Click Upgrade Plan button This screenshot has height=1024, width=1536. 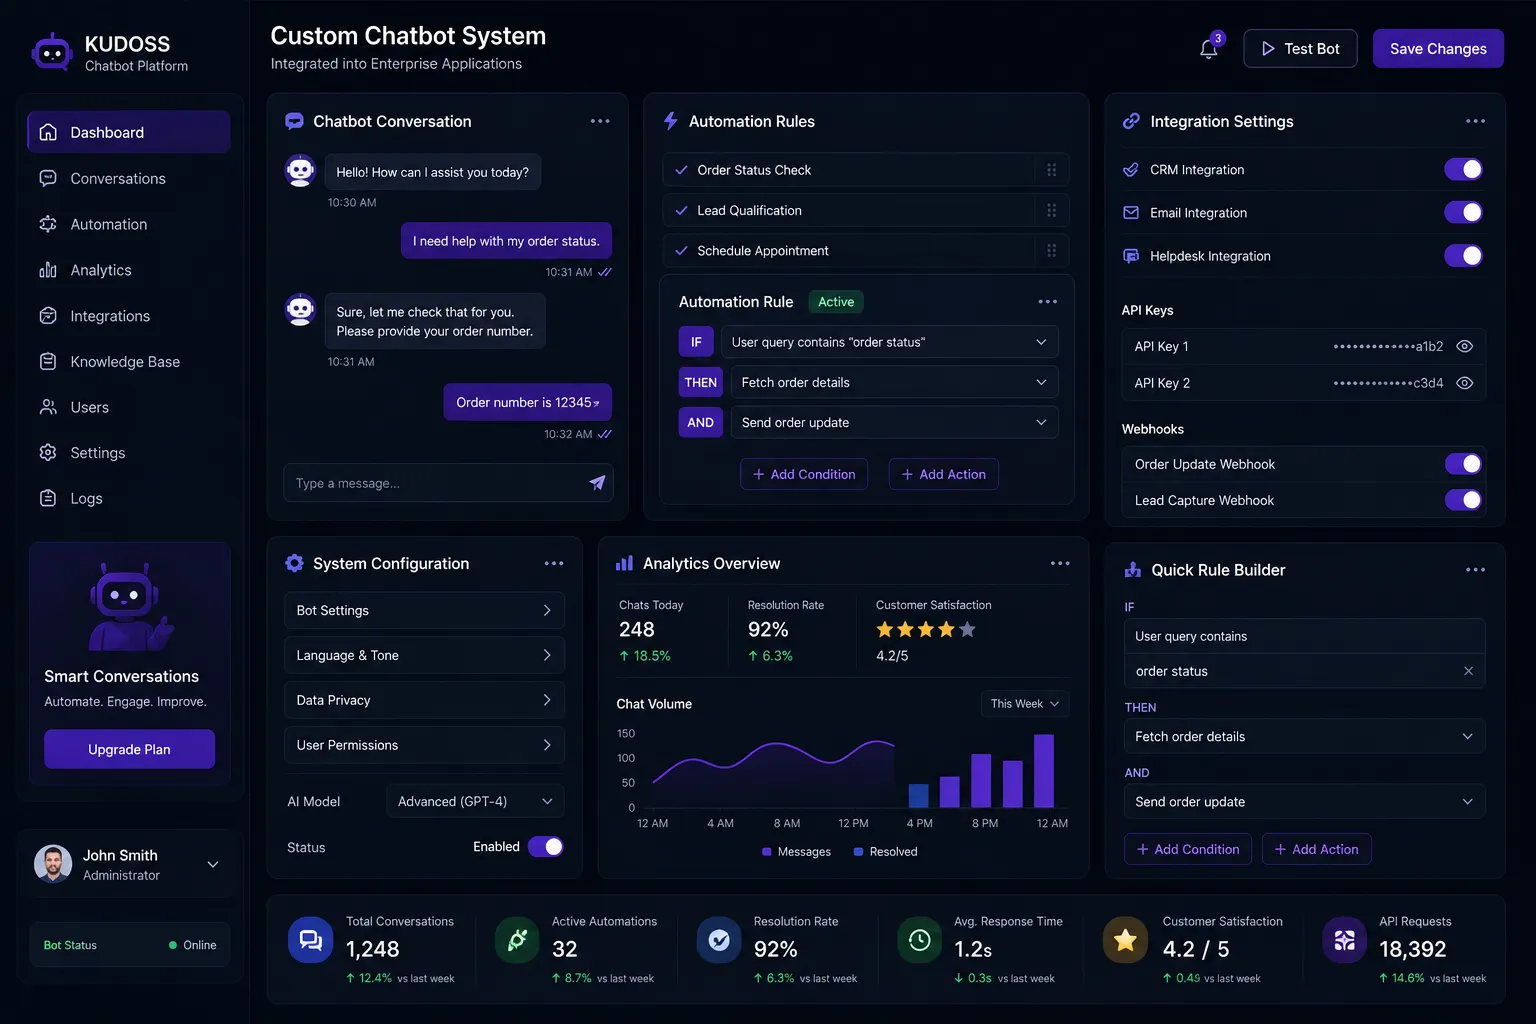point(129,749)
